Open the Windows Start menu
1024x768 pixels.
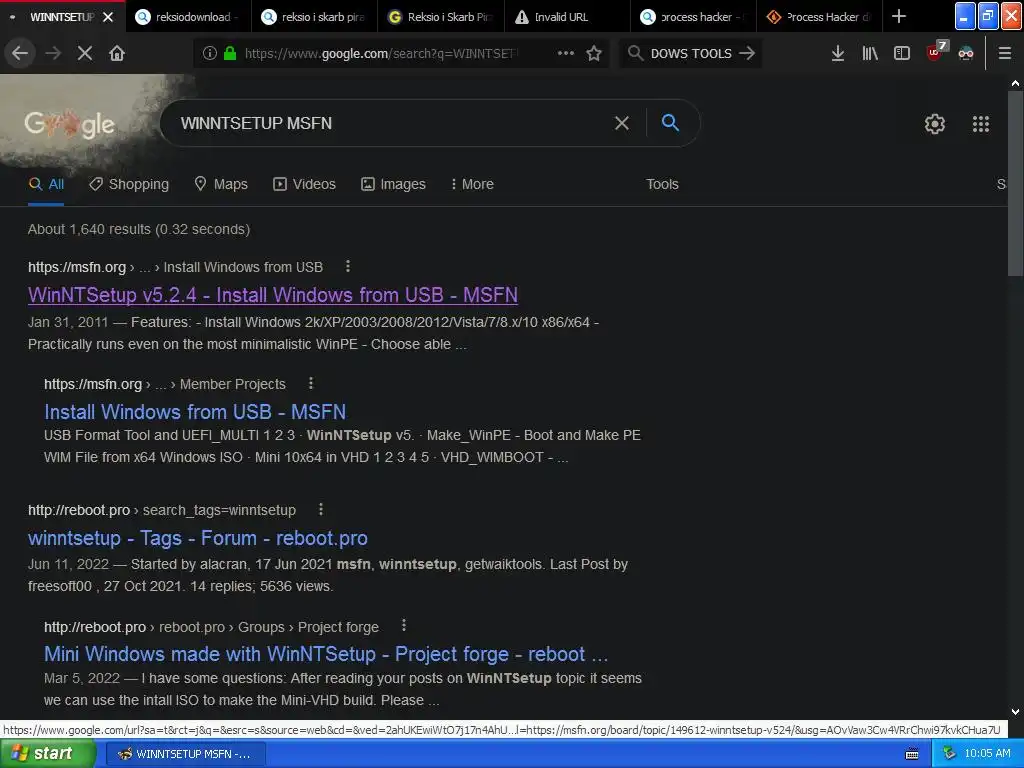point(47,754)
